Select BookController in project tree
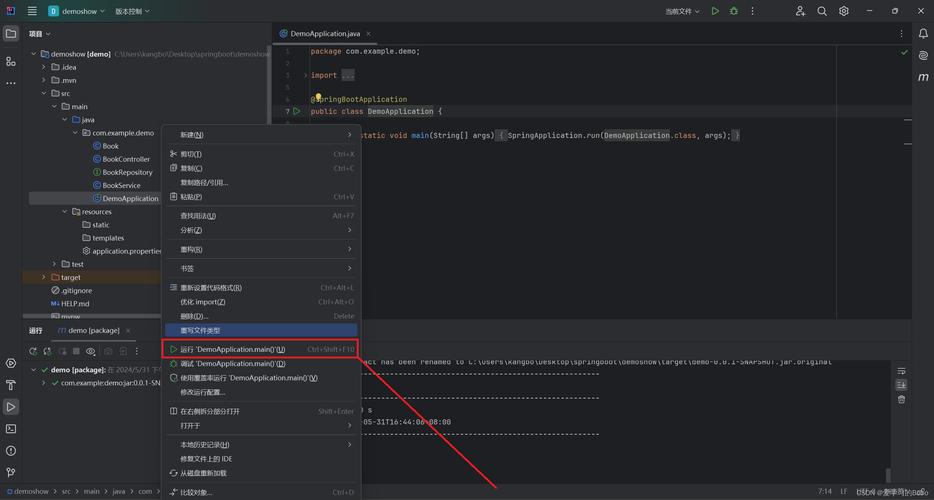The height and width of the screenshot is (500, 934). pos(126,159)
